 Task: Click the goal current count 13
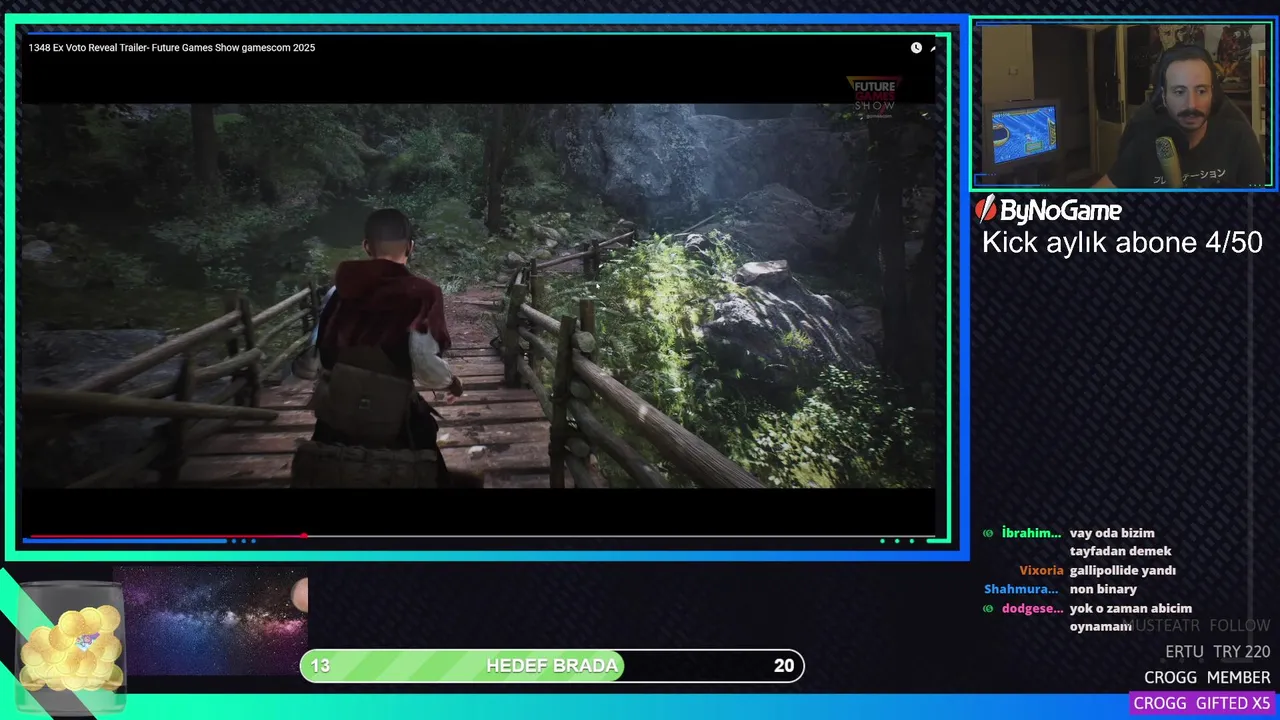tap(320, 666)
